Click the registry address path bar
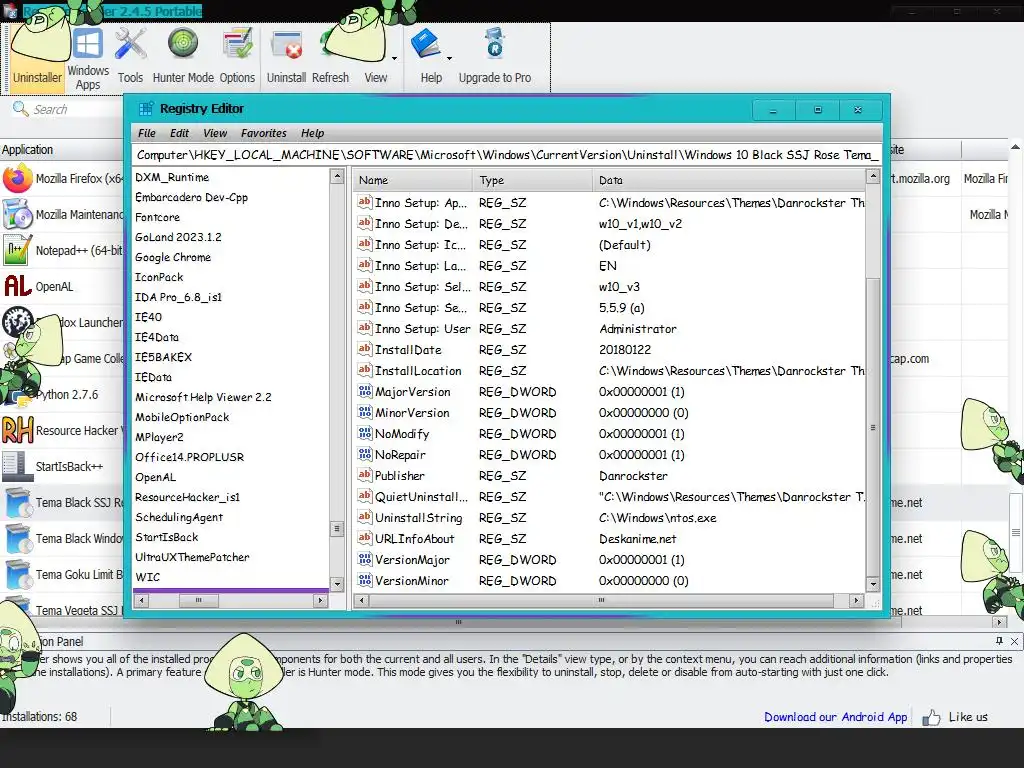Viewport: 1024px width, 768px height. click(507, 155)
